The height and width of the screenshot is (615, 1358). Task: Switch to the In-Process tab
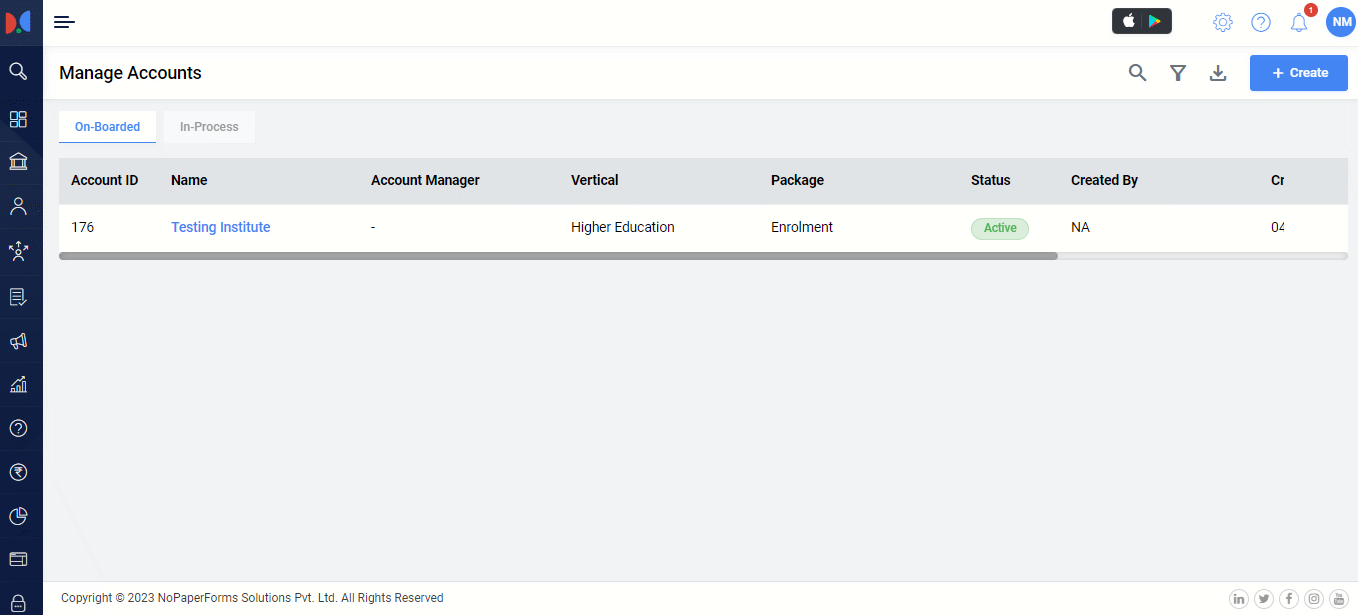[209, 127]
